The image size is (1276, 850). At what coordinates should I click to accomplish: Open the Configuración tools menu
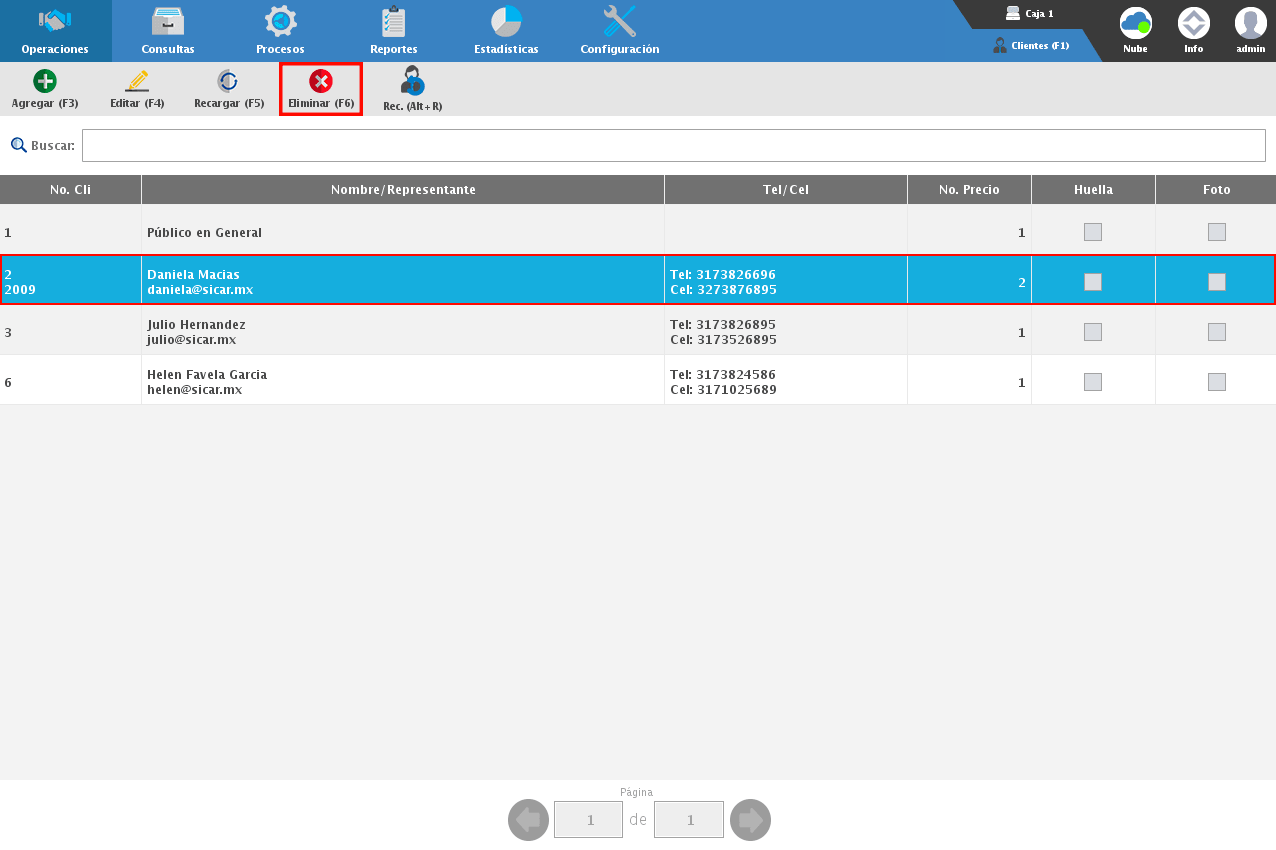point(619,31)
